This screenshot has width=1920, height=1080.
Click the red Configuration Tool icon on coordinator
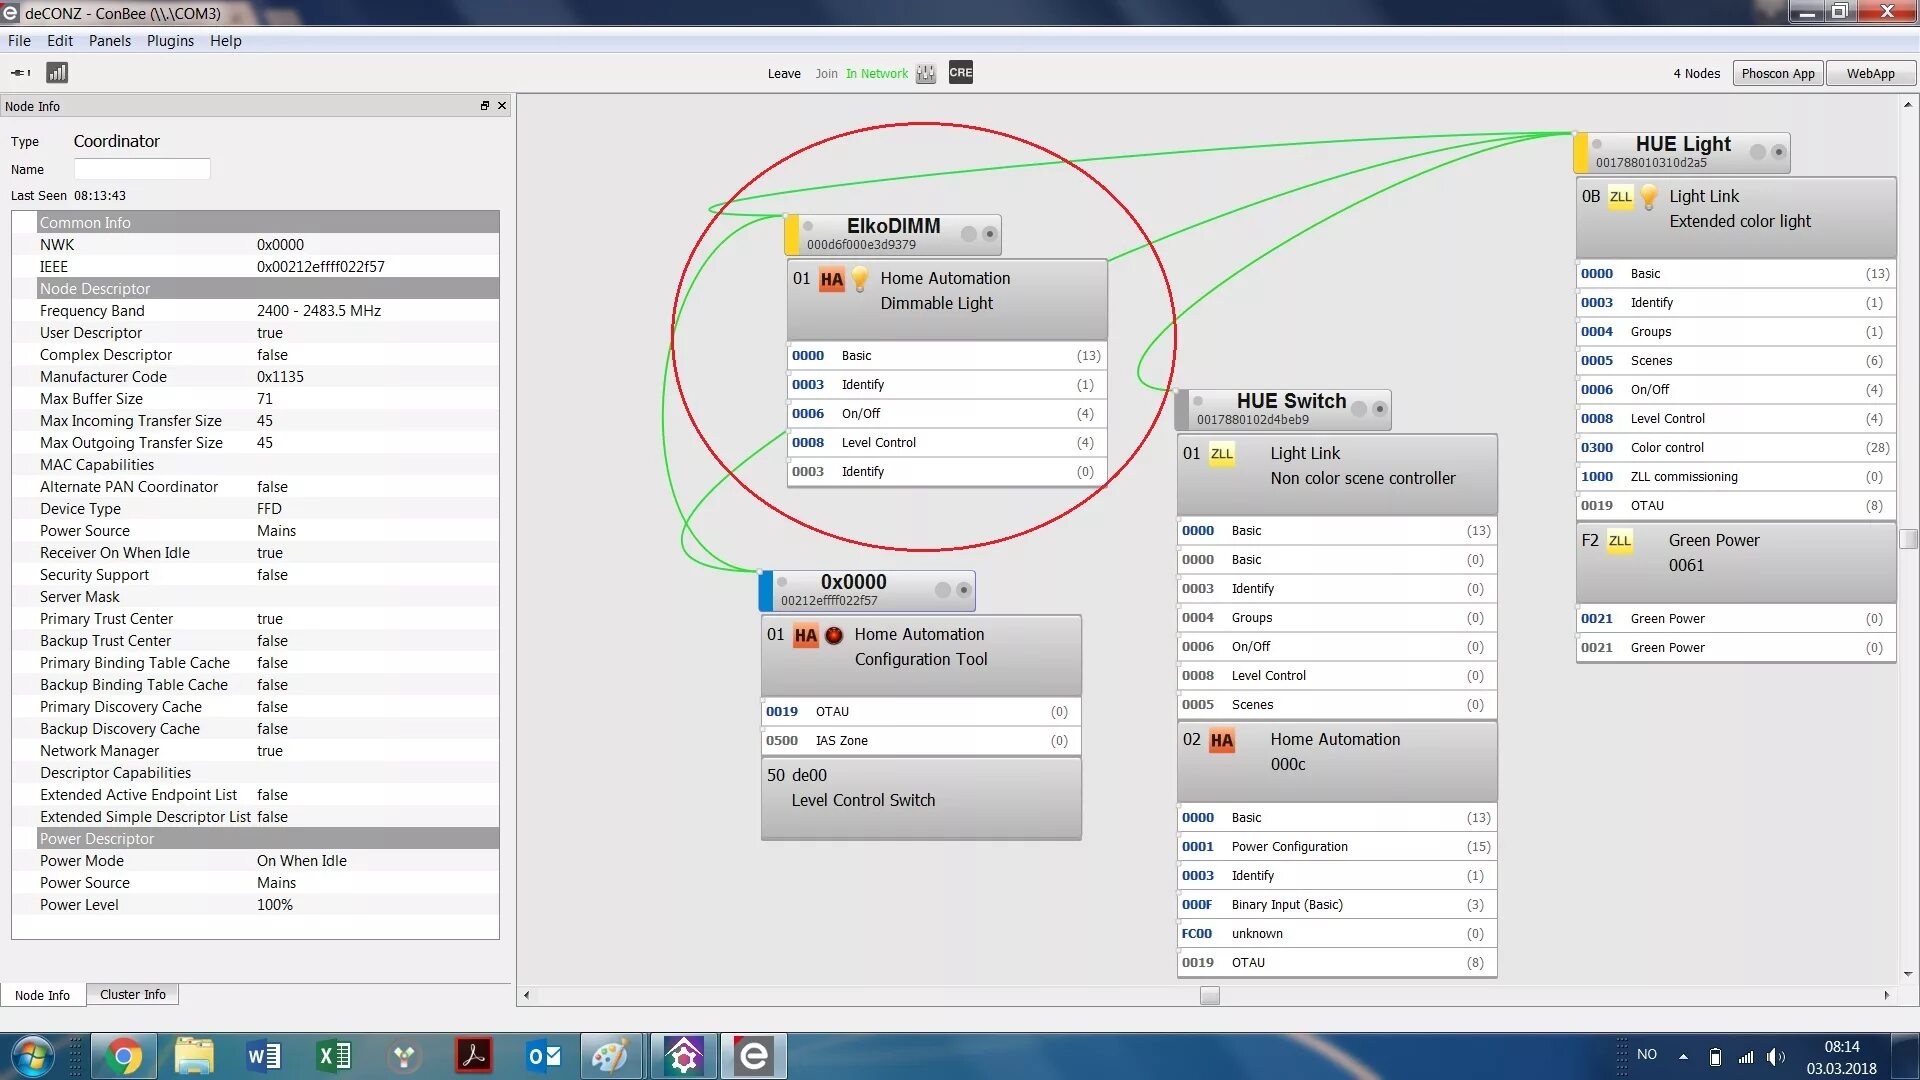(834, 635)
